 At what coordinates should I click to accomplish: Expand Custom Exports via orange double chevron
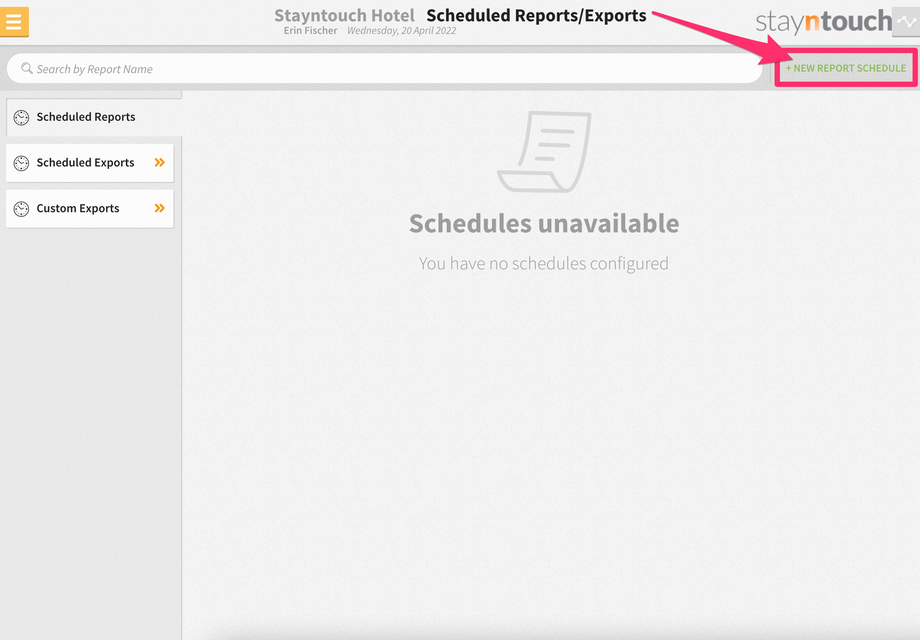tap(160, 208)
